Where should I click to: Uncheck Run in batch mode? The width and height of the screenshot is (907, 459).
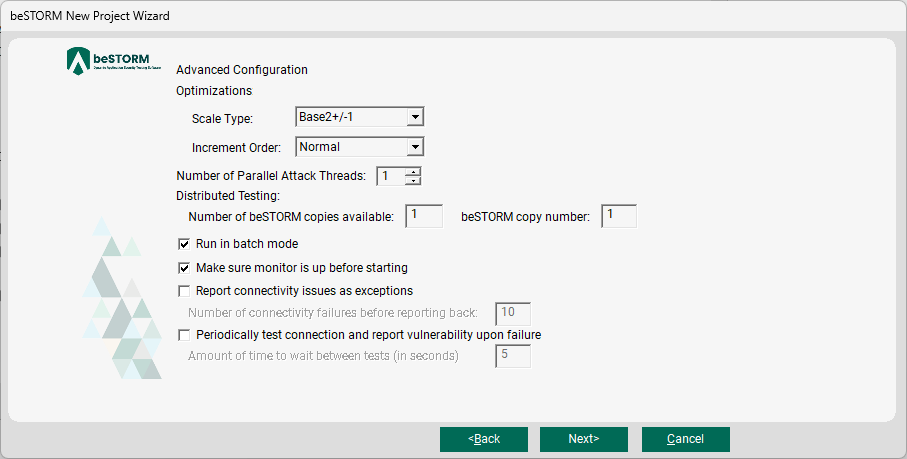click(184, 244)
